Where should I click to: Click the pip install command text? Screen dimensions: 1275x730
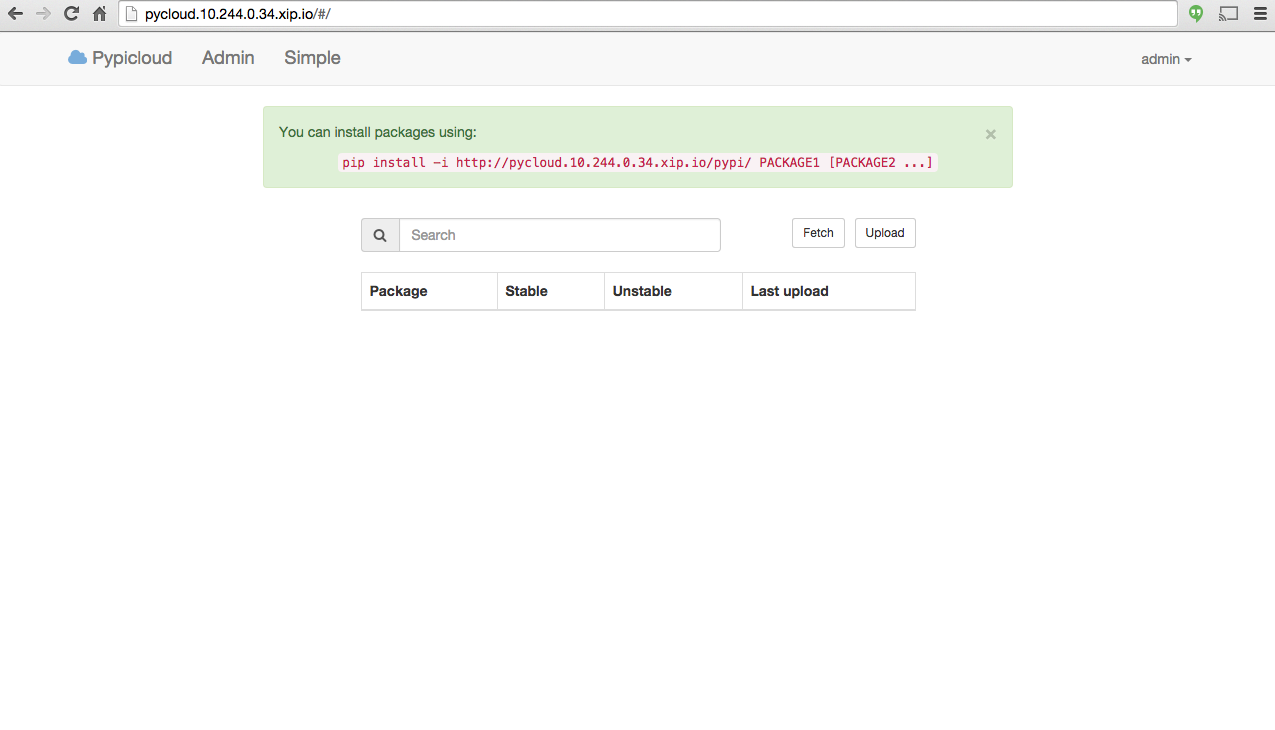click(638, 162)
